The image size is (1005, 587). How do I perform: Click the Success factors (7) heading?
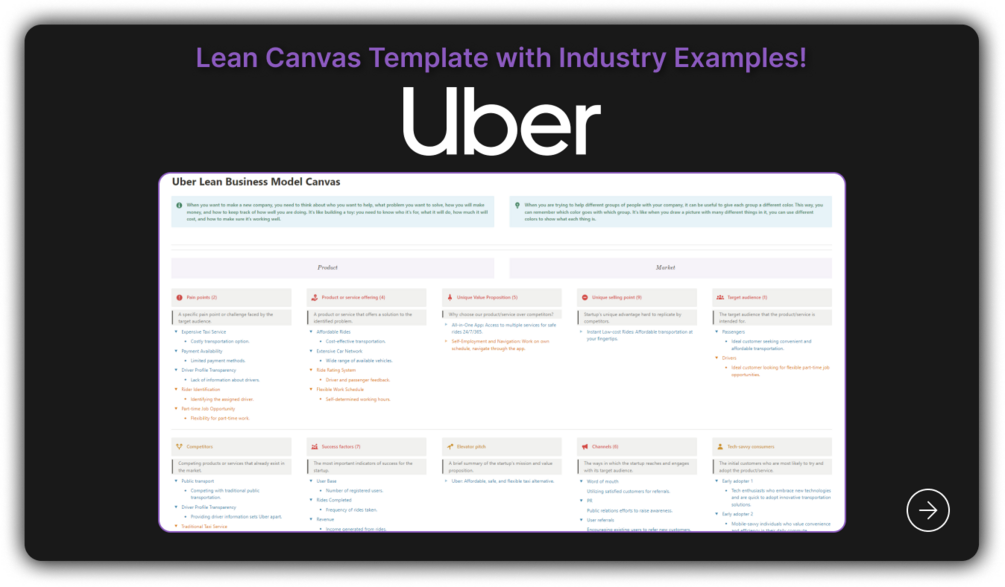click(341, 447)
